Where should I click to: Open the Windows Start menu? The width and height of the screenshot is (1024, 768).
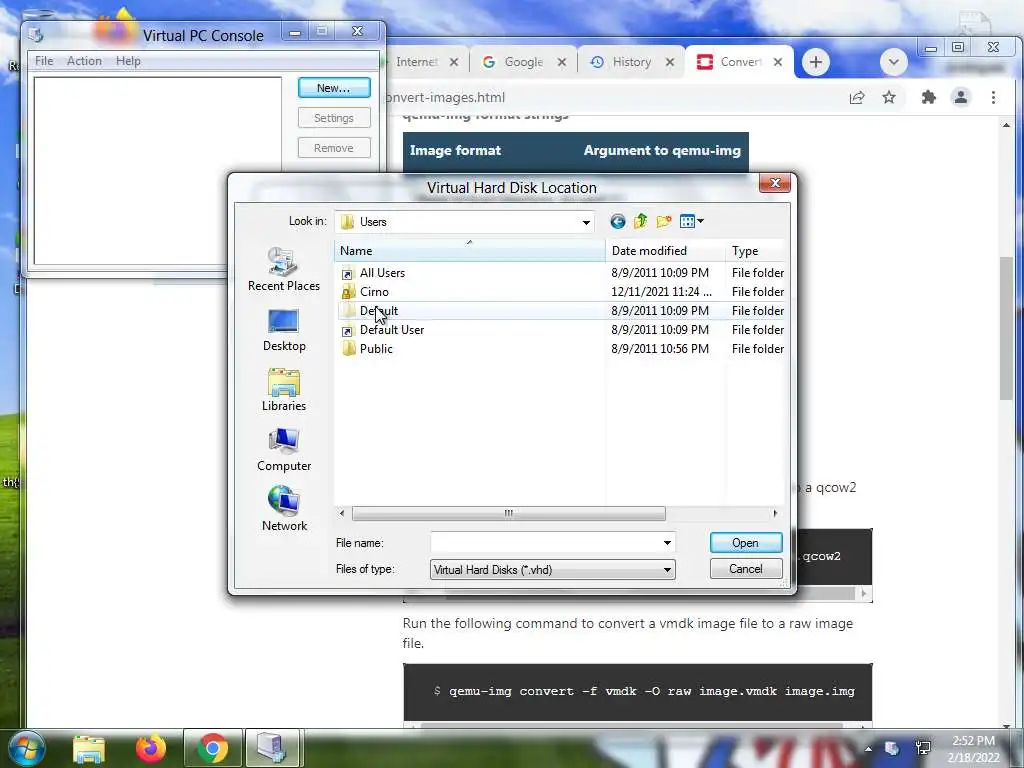[25, 748]
